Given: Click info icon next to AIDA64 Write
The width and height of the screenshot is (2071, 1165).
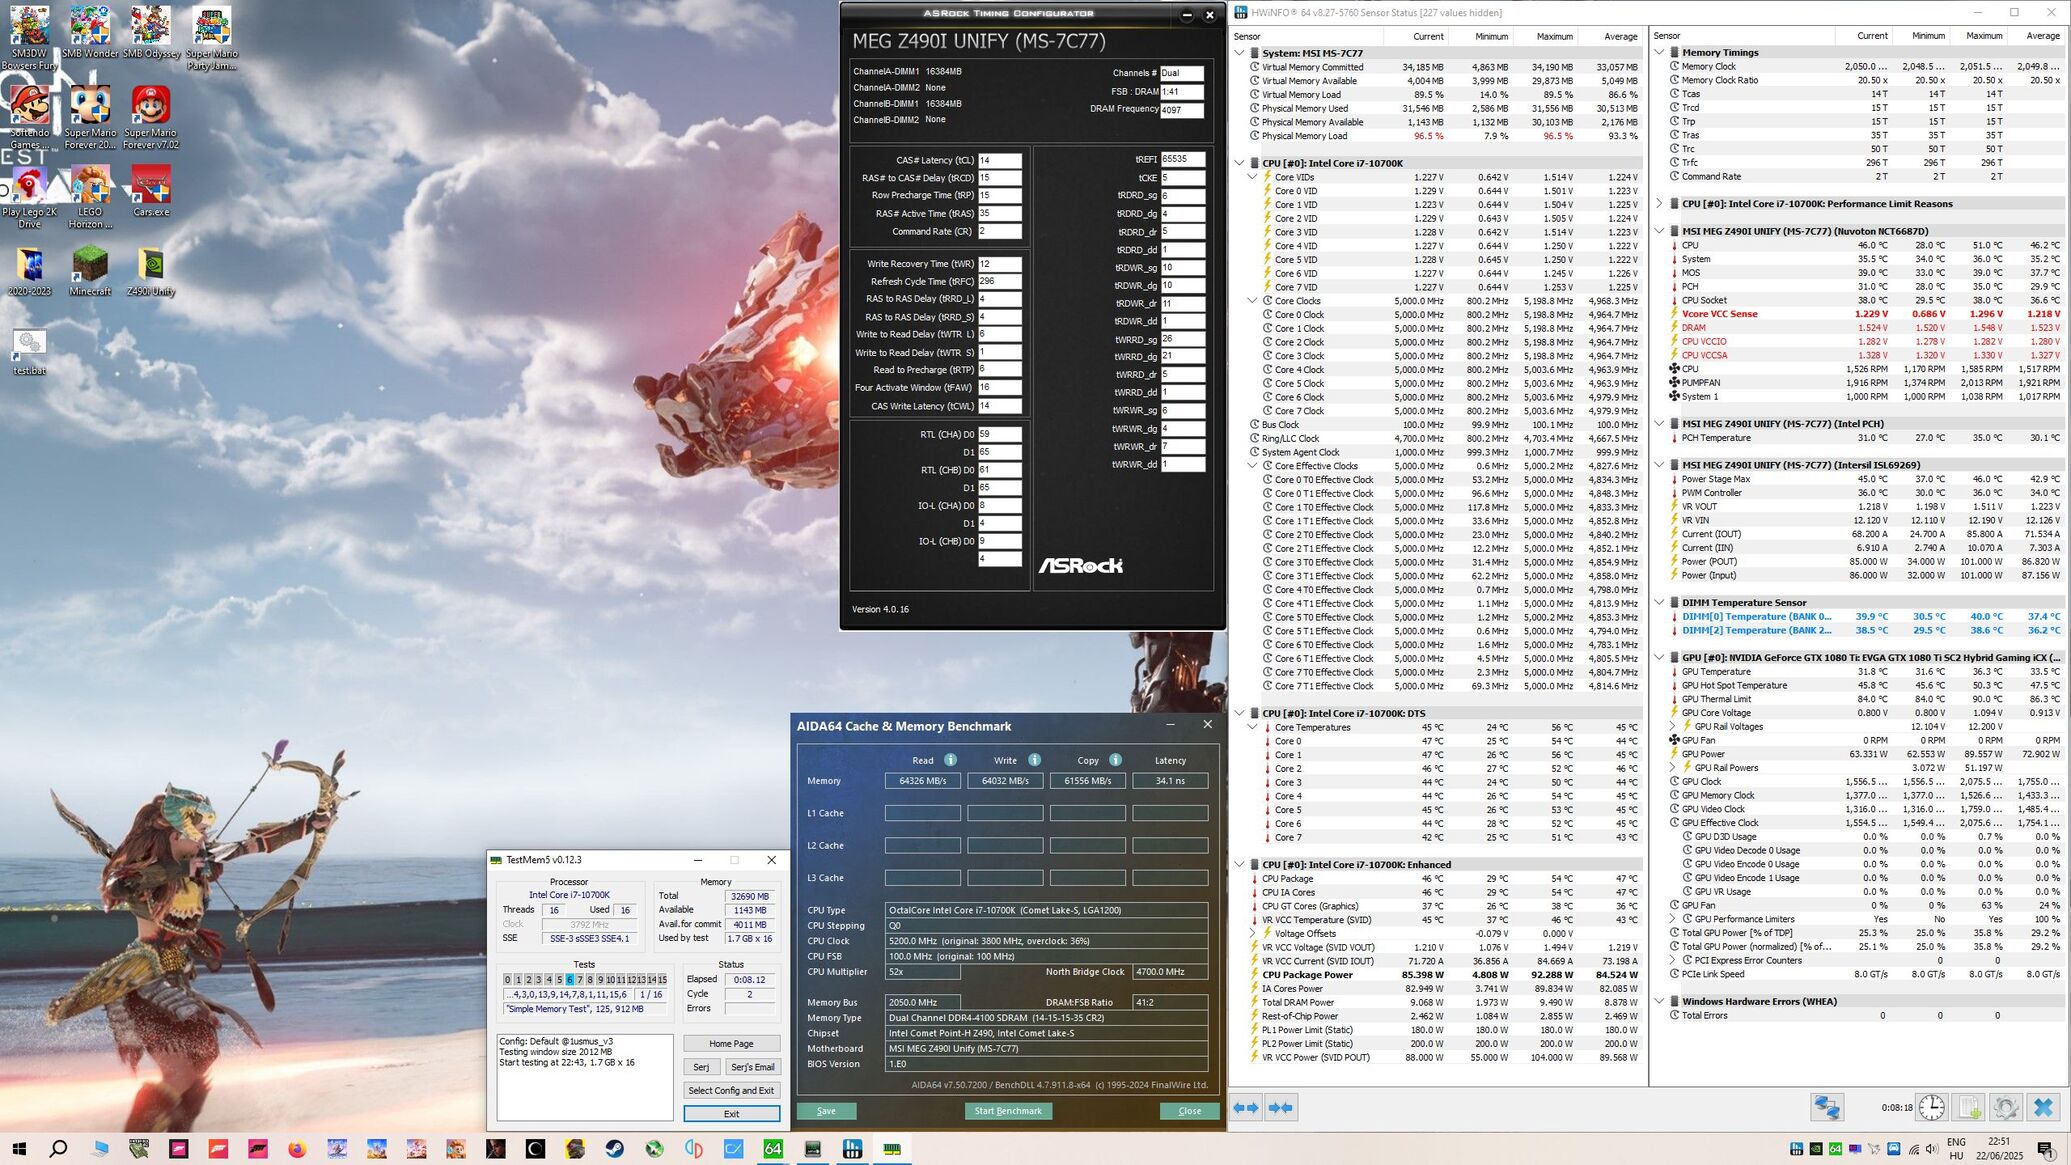Looking at the screenshot, I should [1034, 760].
